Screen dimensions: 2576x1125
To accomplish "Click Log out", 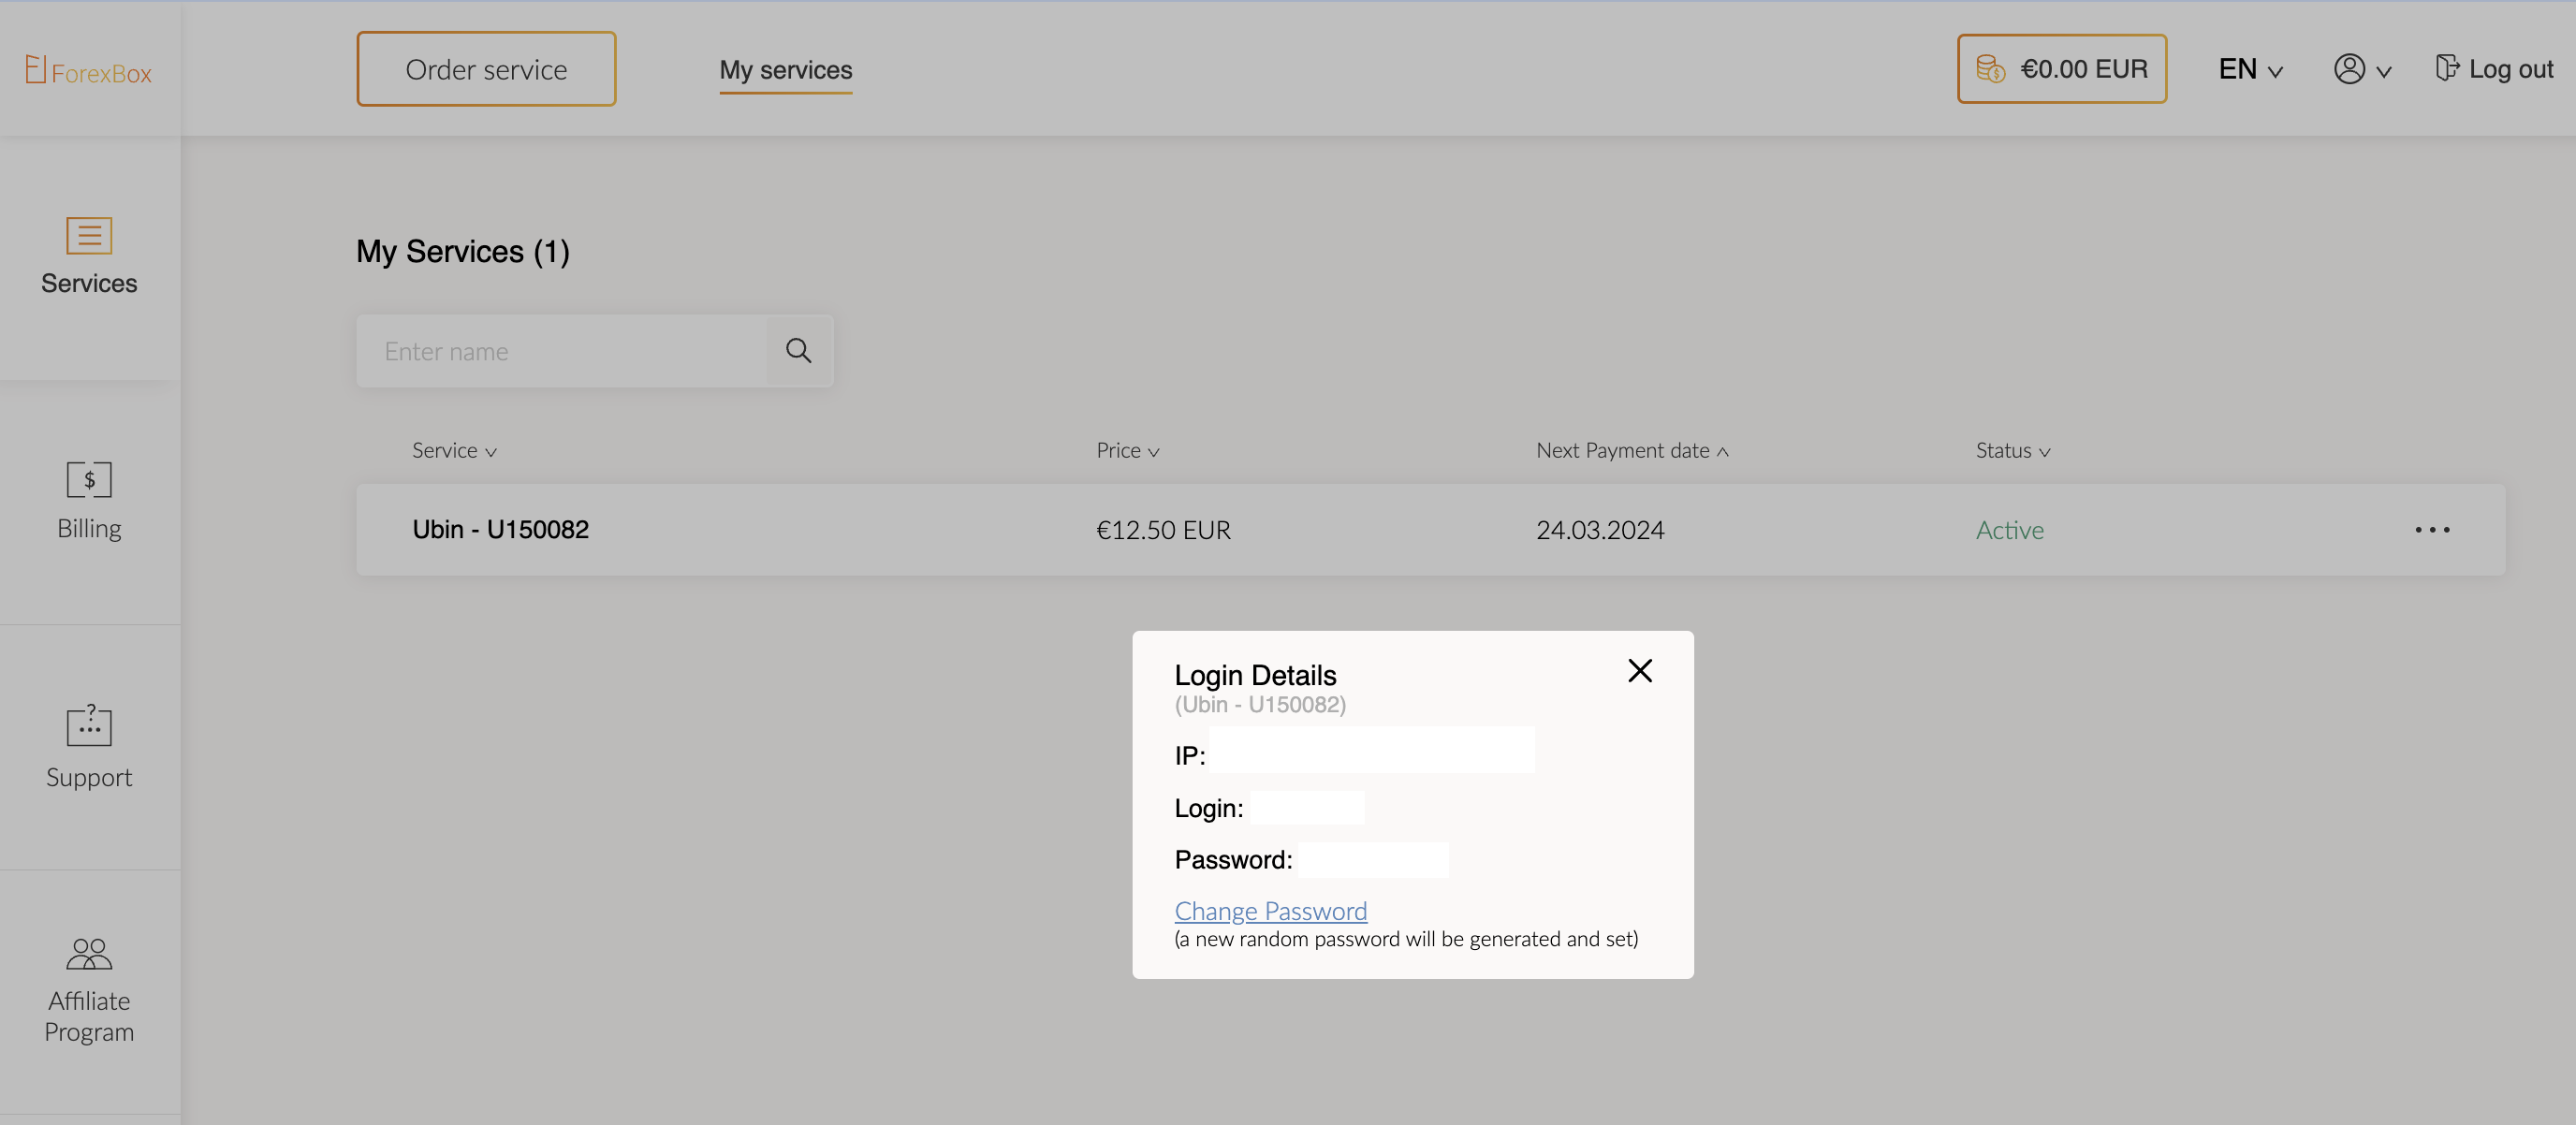I will click(x=2494, y=69).
